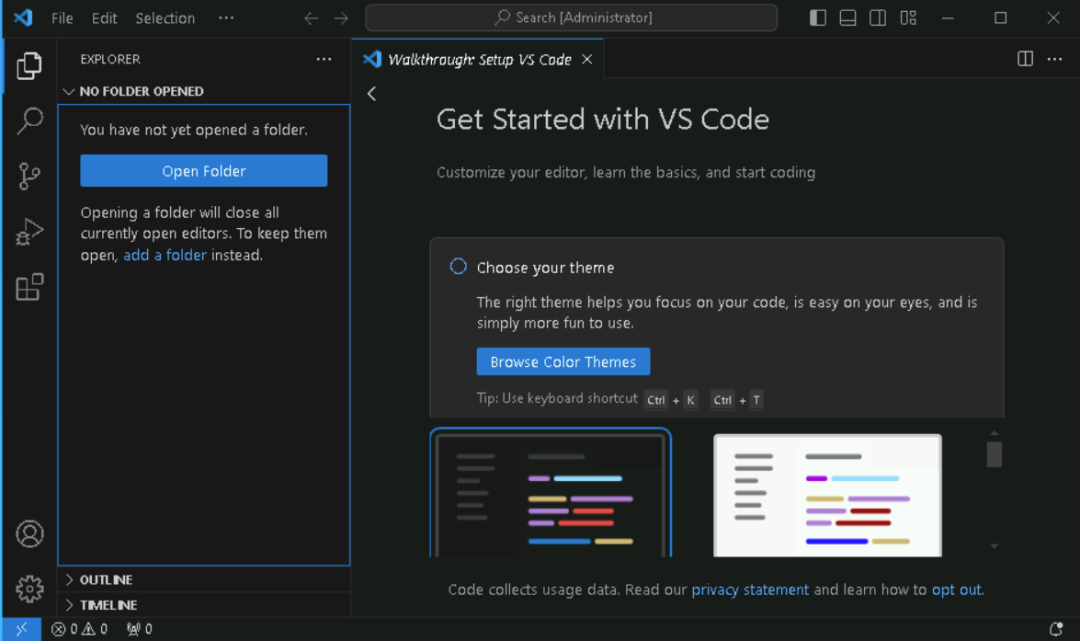The height and width of the screenshot is (641, 1080).
Task: Open the Manage gear icon
Action: click(30, 589)
